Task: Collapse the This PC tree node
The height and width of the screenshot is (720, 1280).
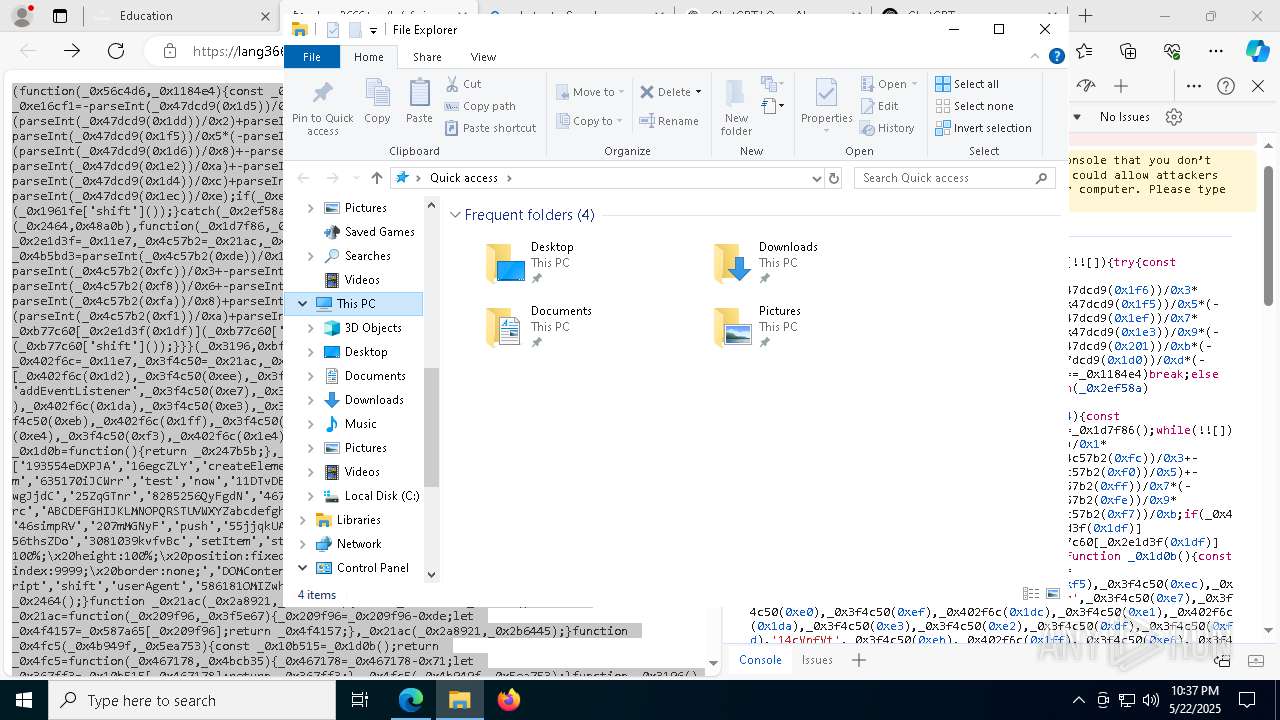Action: [303, 304]
